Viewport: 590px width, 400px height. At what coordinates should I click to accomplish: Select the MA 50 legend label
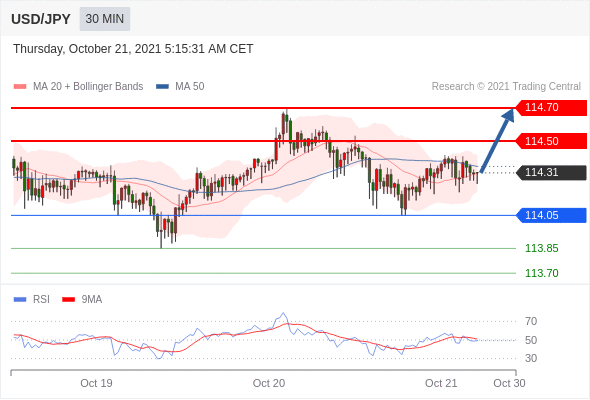(190, 87)
